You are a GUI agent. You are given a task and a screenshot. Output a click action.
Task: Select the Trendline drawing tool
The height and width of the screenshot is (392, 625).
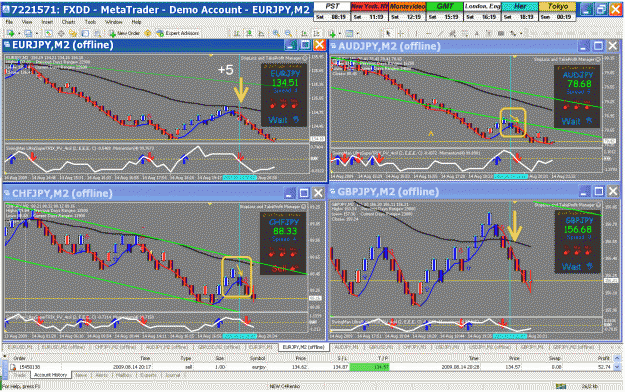(x=440, y=33)
